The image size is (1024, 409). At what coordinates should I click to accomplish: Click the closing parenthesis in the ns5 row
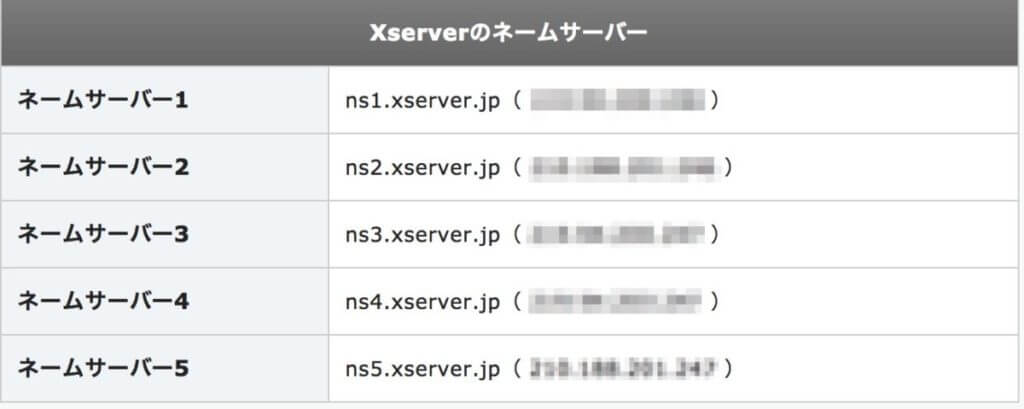729,370
